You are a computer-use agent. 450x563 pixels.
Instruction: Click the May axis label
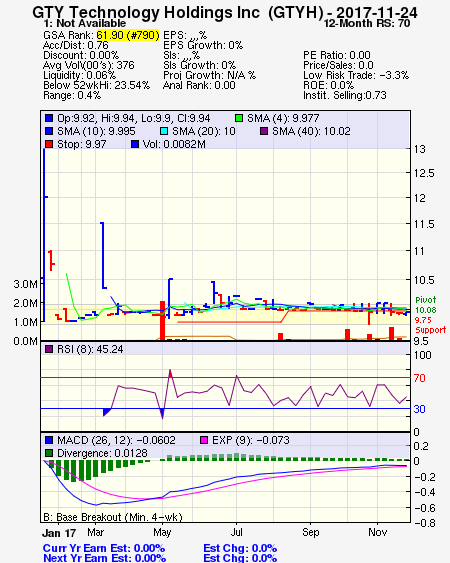162,532
